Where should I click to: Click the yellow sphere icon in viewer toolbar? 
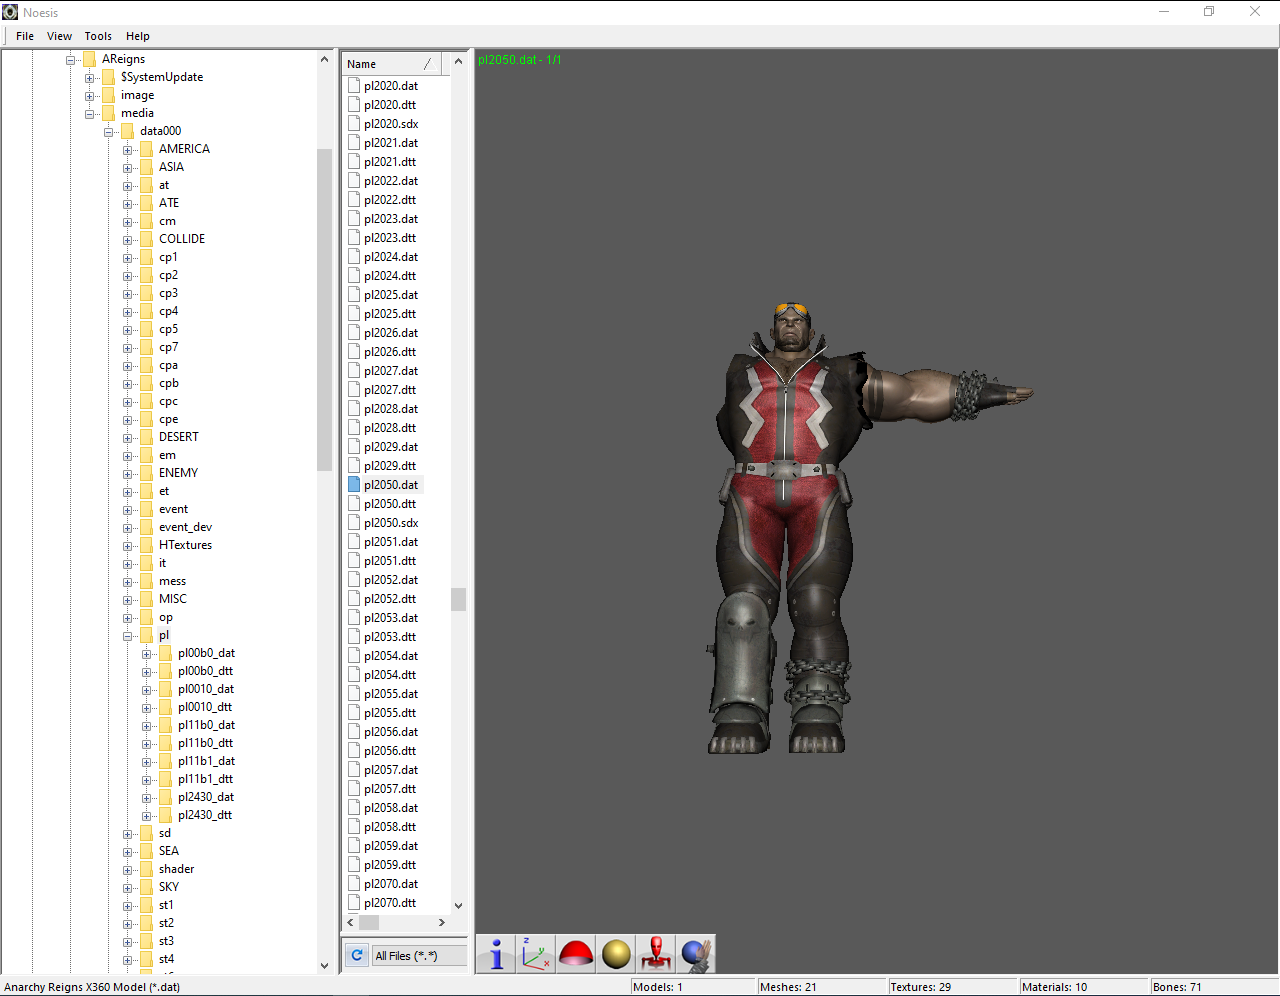(x=616, y=954)
